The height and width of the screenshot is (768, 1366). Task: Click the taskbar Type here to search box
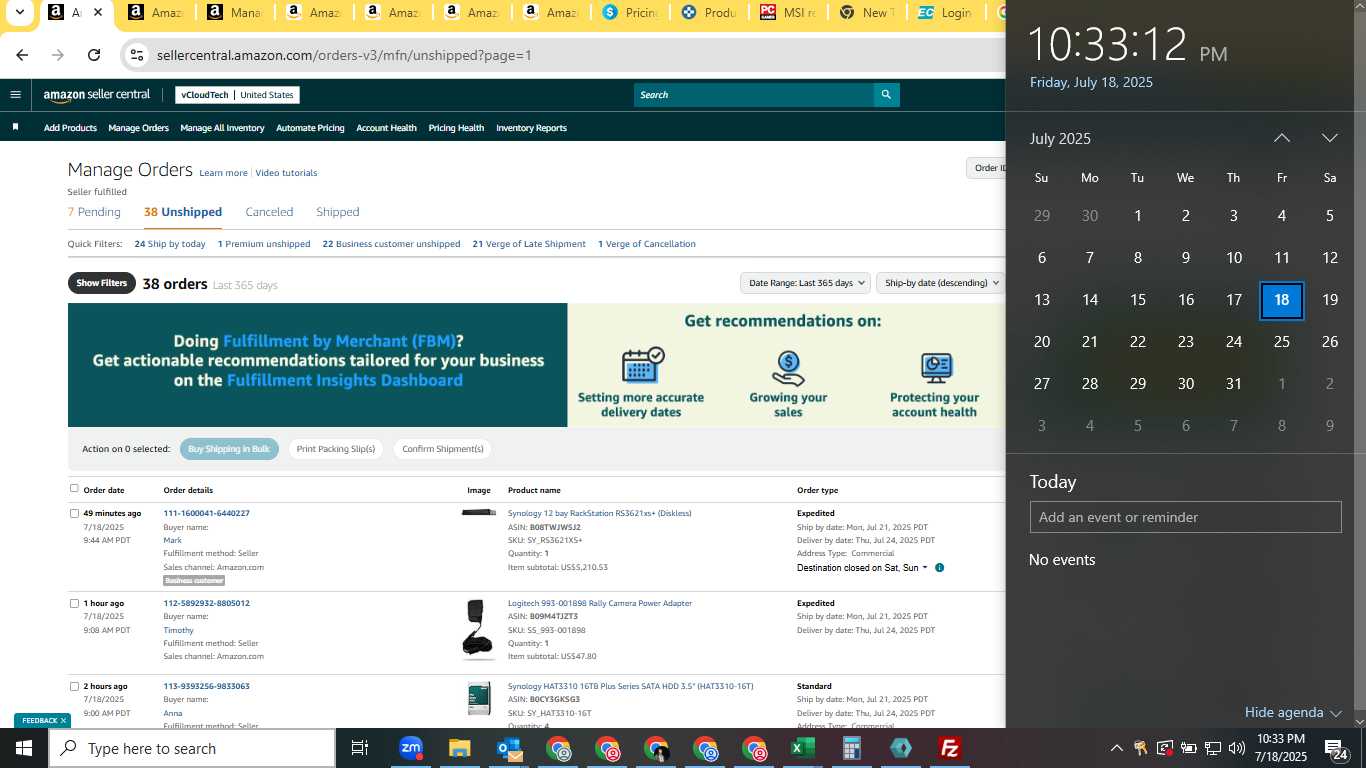(x=192, y=748)
